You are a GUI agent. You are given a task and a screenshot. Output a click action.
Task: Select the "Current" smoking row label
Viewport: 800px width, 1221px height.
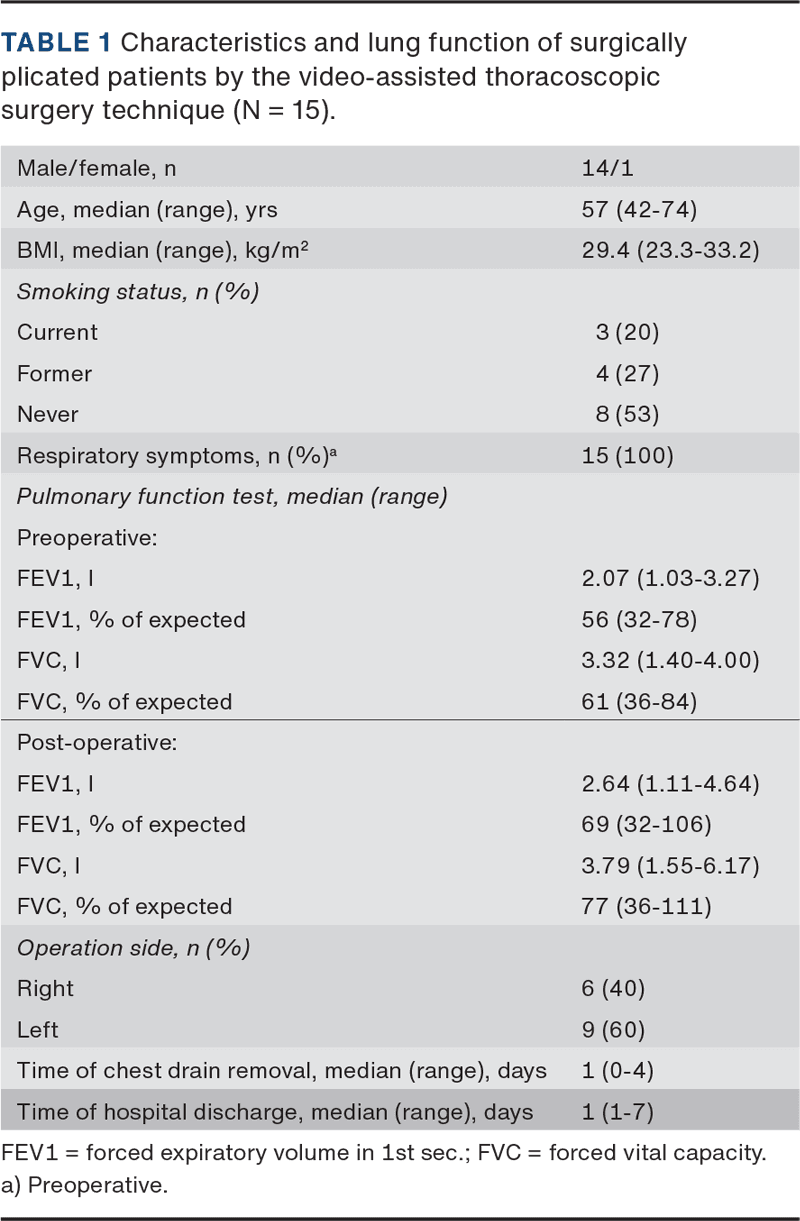[57, 332]
